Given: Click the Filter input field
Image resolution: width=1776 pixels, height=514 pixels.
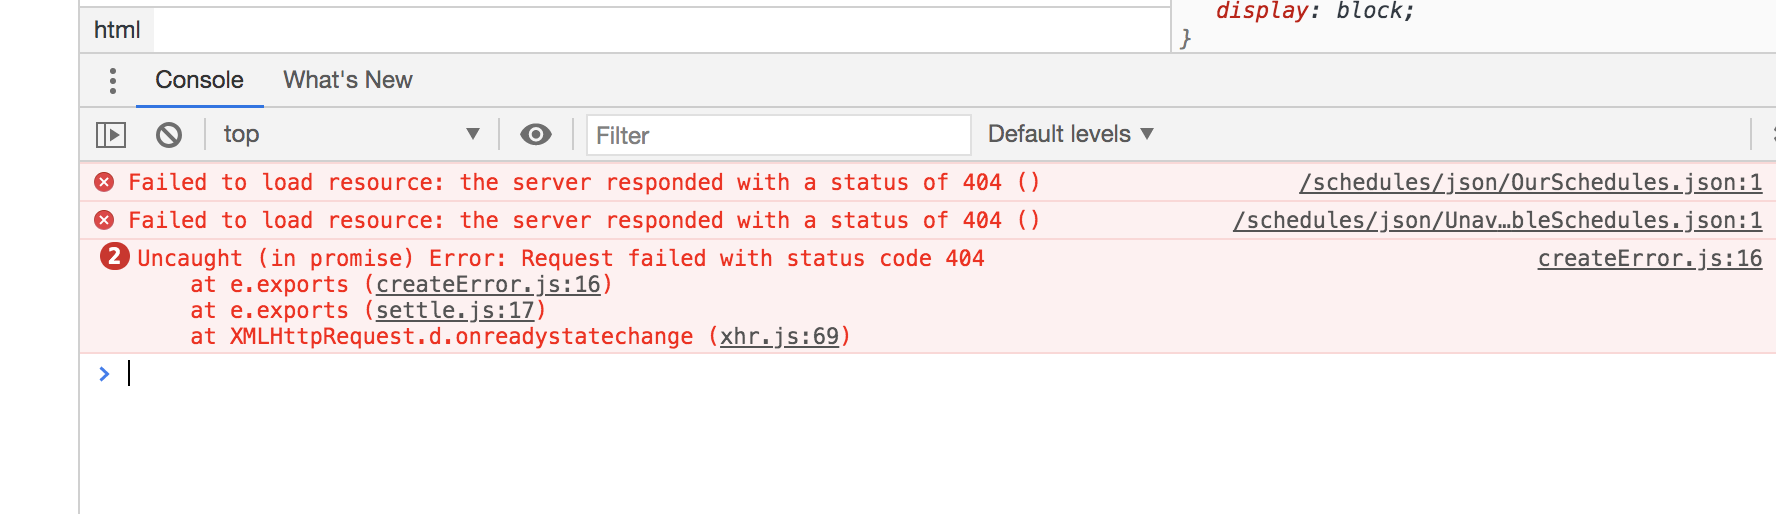Looking at the screenshot, I should click(778, 135).
